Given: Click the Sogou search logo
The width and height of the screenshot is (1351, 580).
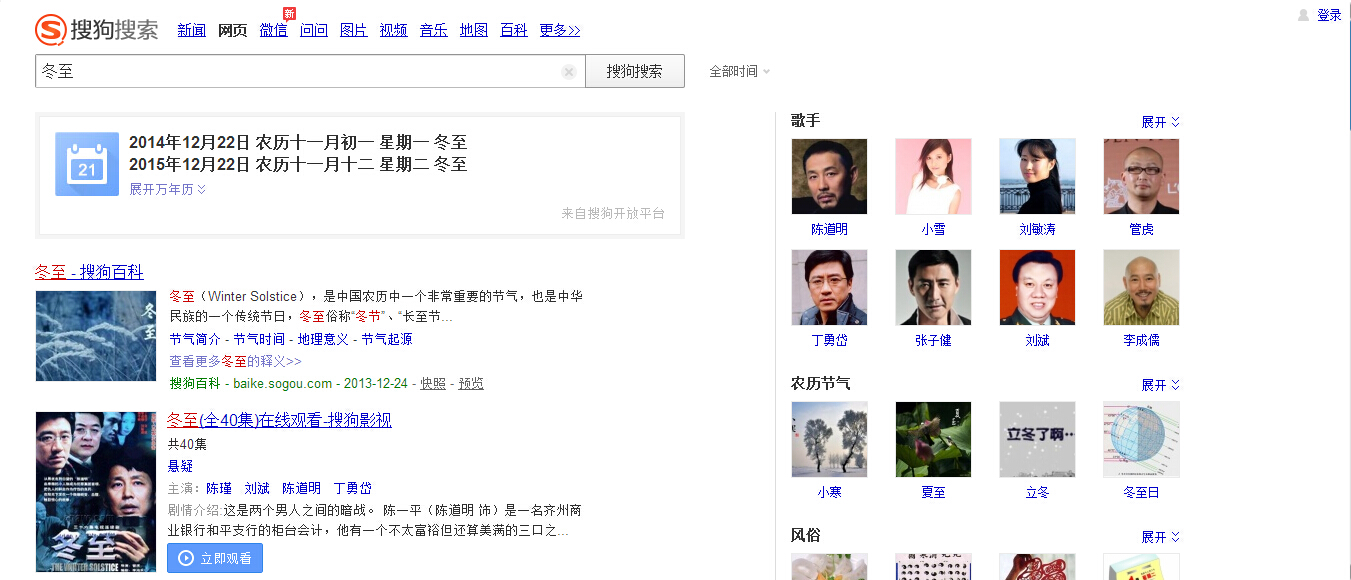Looking at the screenshot, I should (96, 30).
